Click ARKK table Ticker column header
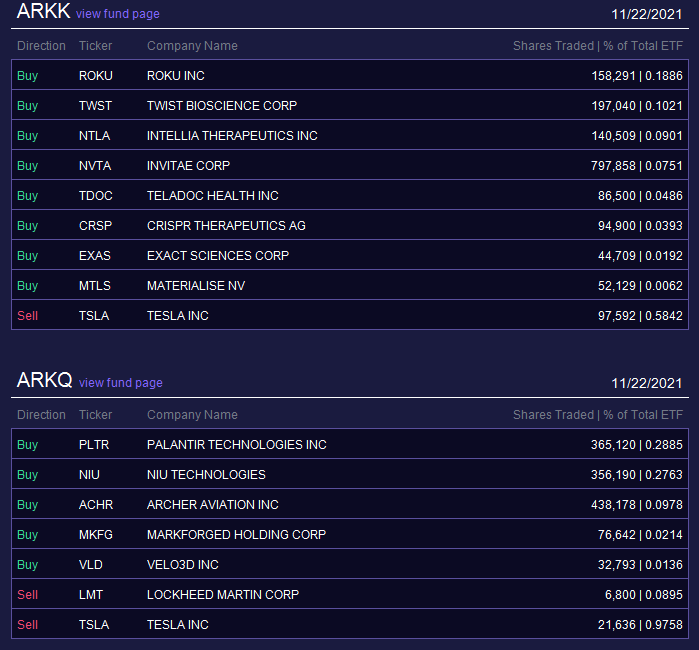Screen dimensions: 699x650 pos(95,45)
